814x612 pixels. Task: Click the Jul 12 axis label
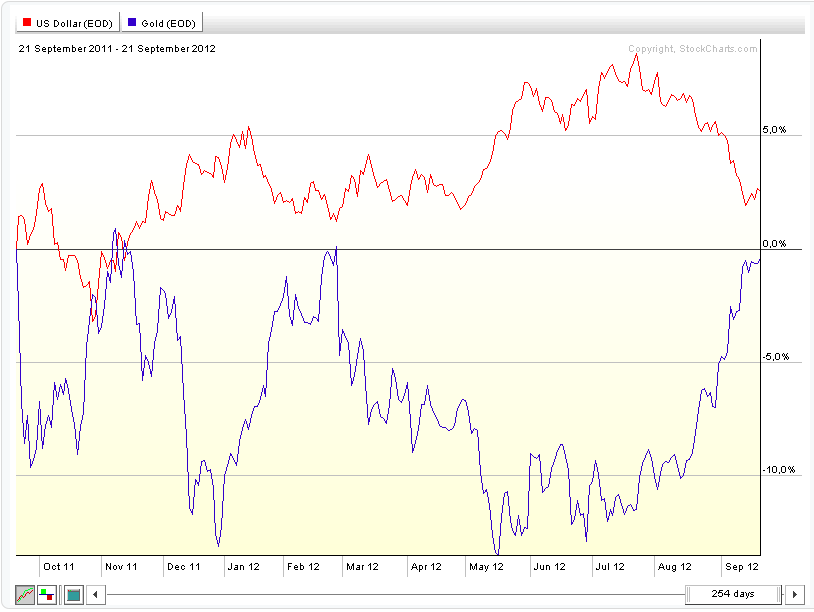click(610, 567)
